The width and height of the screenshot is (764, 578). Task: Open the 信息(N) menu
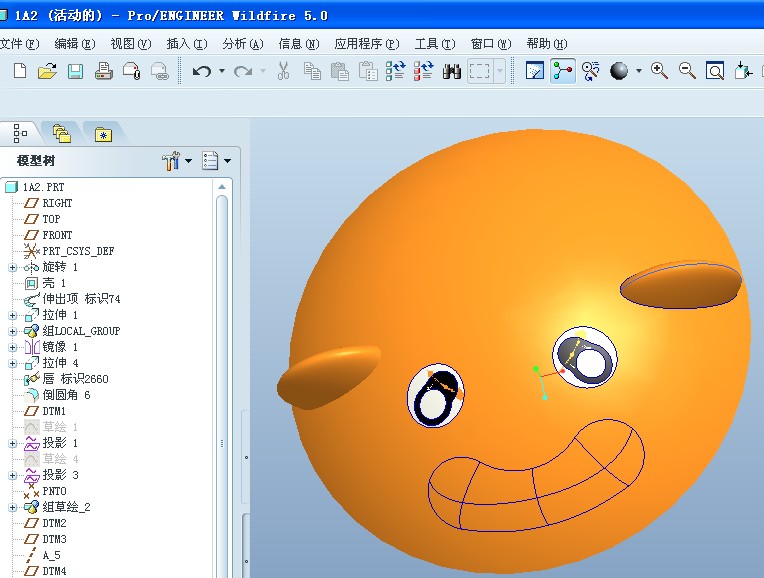click(x=299, y=44)
